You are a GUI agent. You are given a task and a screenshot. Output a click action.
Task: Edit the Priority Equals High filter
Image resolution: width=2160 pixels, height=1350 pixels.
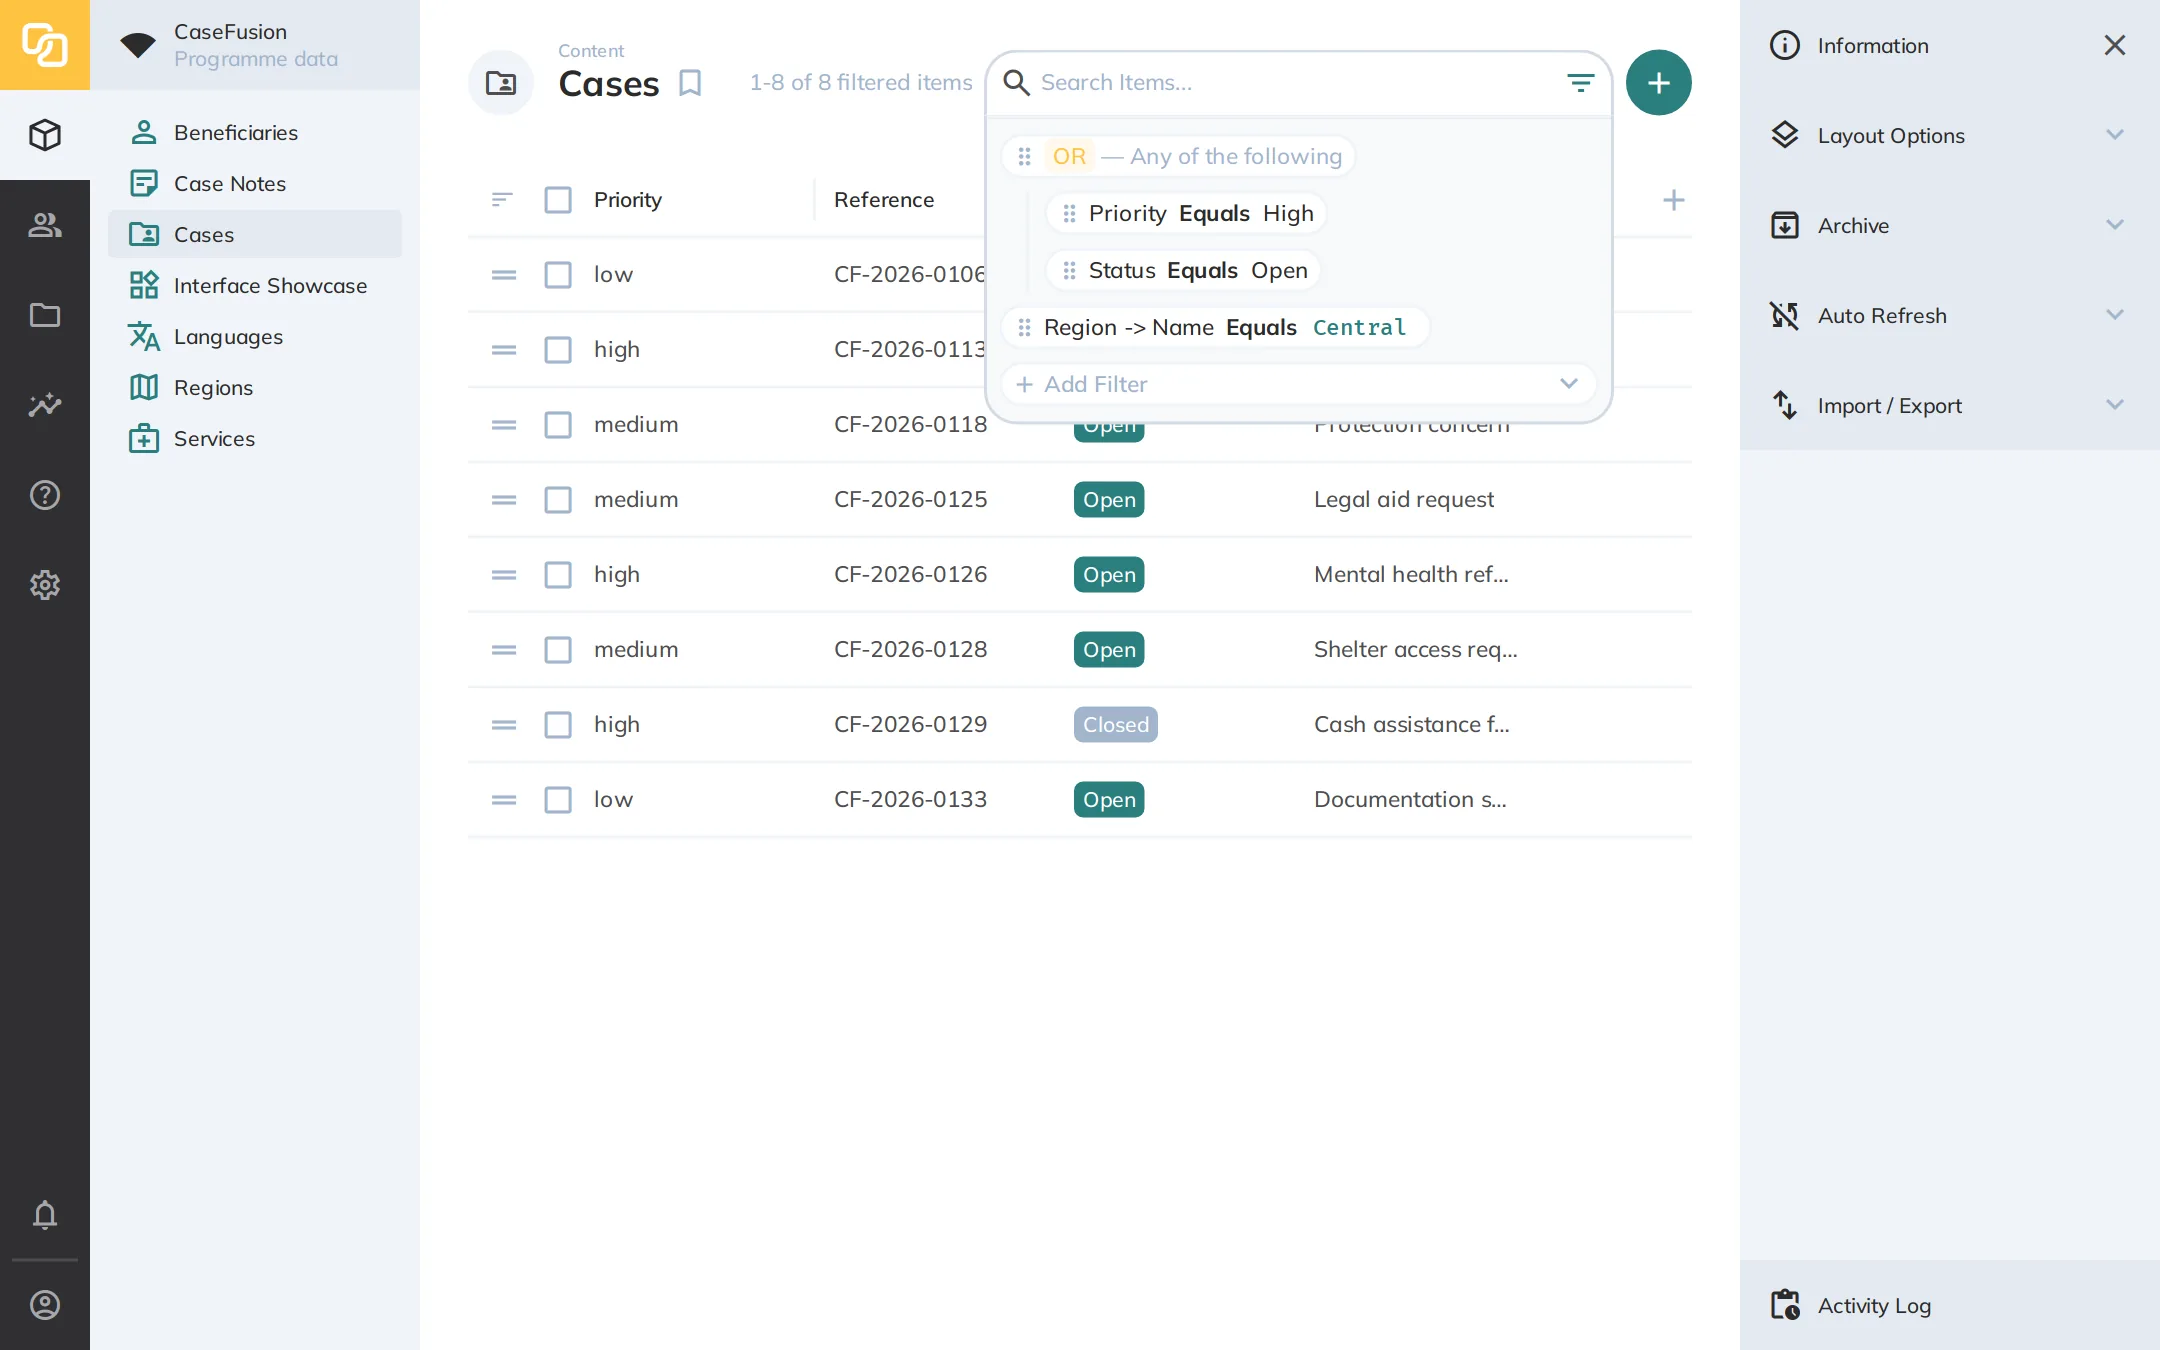pos(1187,214)
